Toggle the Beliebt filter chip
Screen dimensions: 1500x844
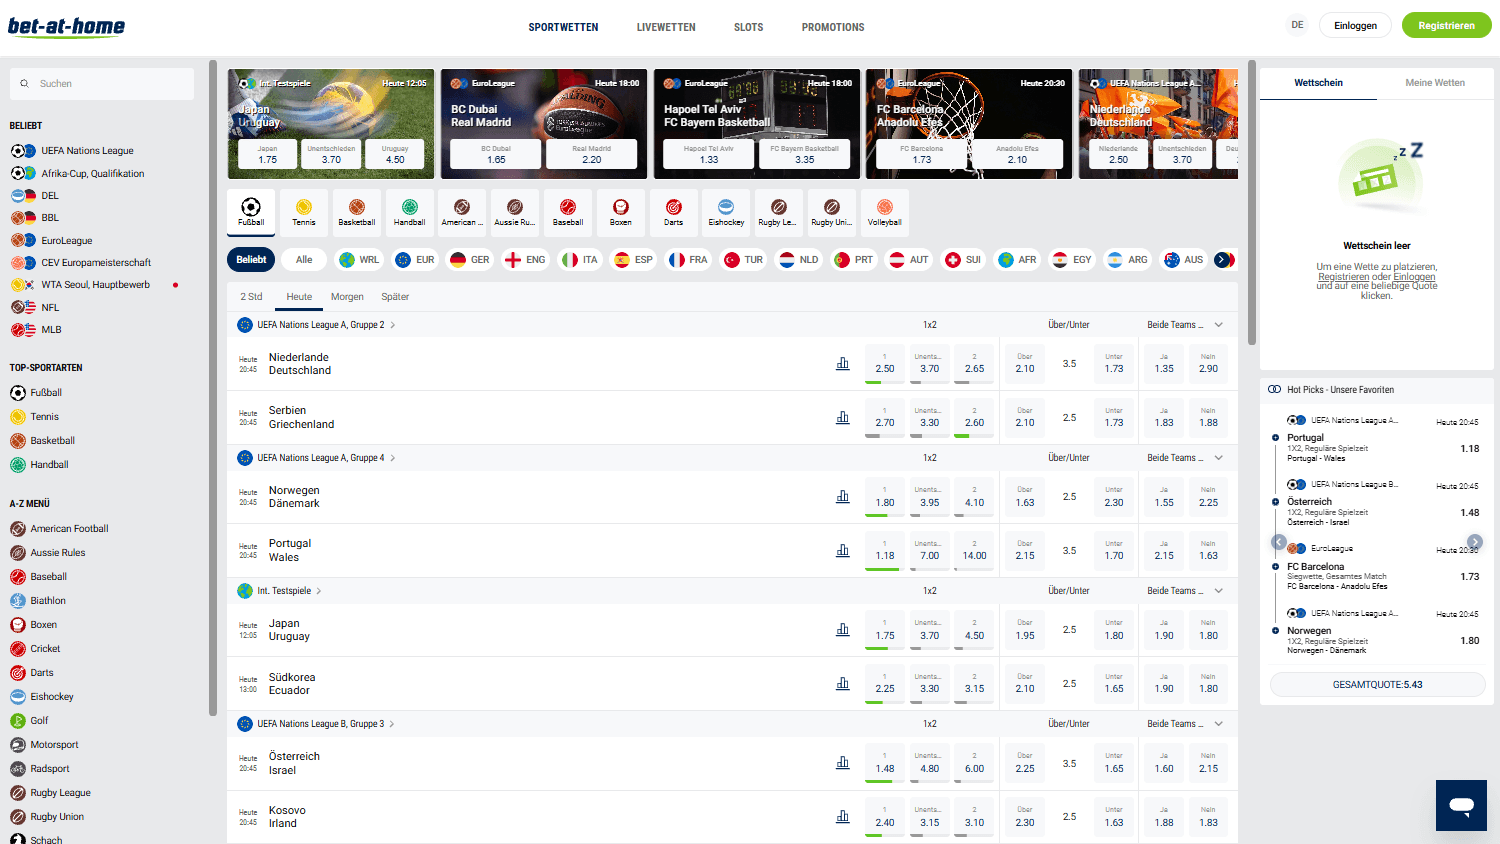[x=251, y=260]
